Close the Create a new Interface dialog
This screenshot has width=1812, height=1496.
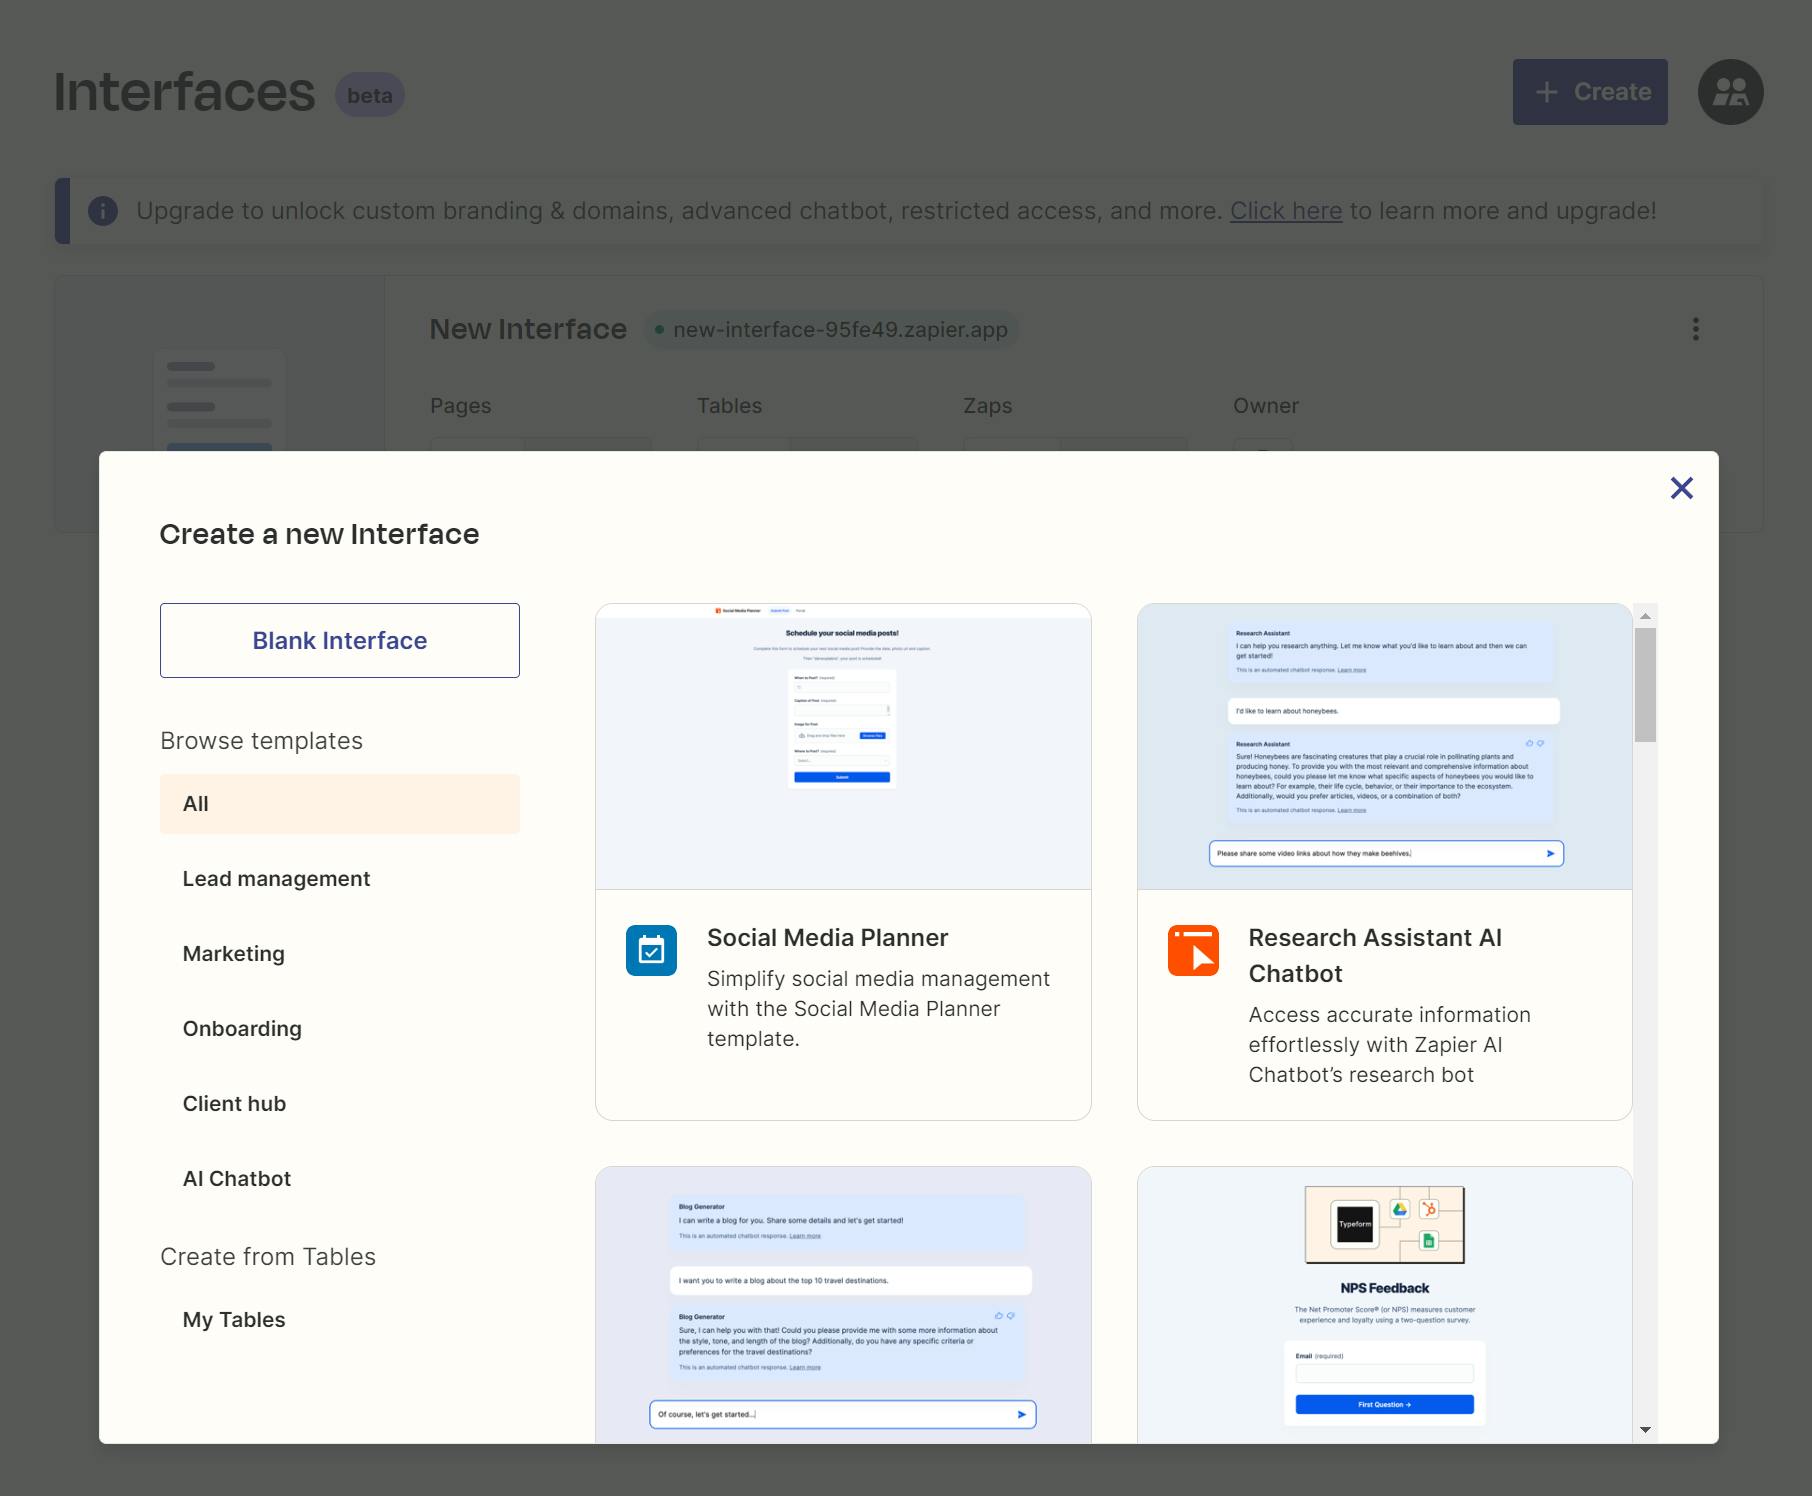click(1681, 488)
